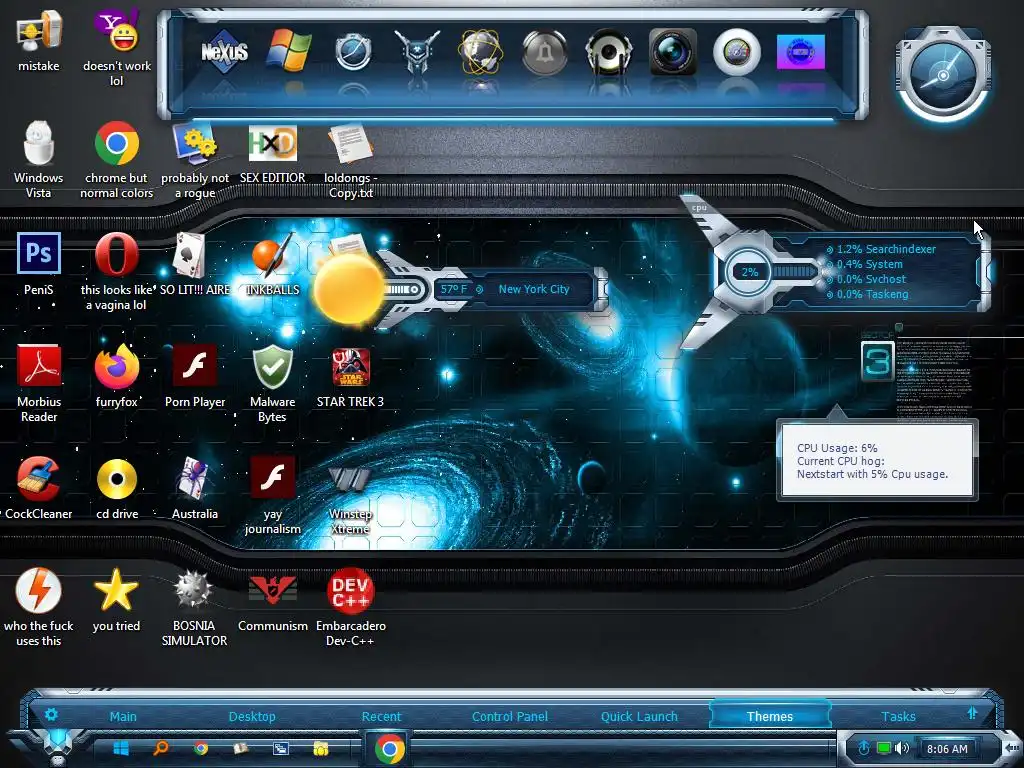Launch the 'Winstep Xtreme' icon
Image resolution: width=1024 pixels, height=768 pixels.
pyautogui.click(x=351, y=500)
